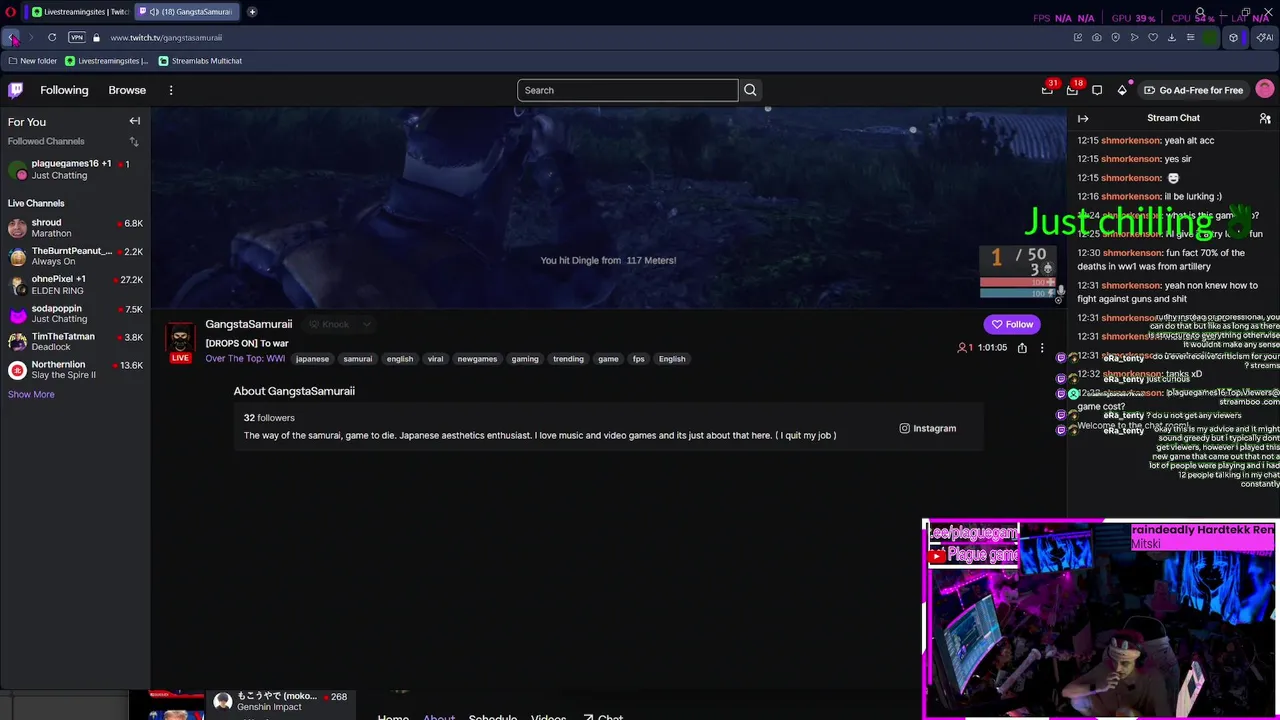Select the viral tag

(x=435, y=359)
